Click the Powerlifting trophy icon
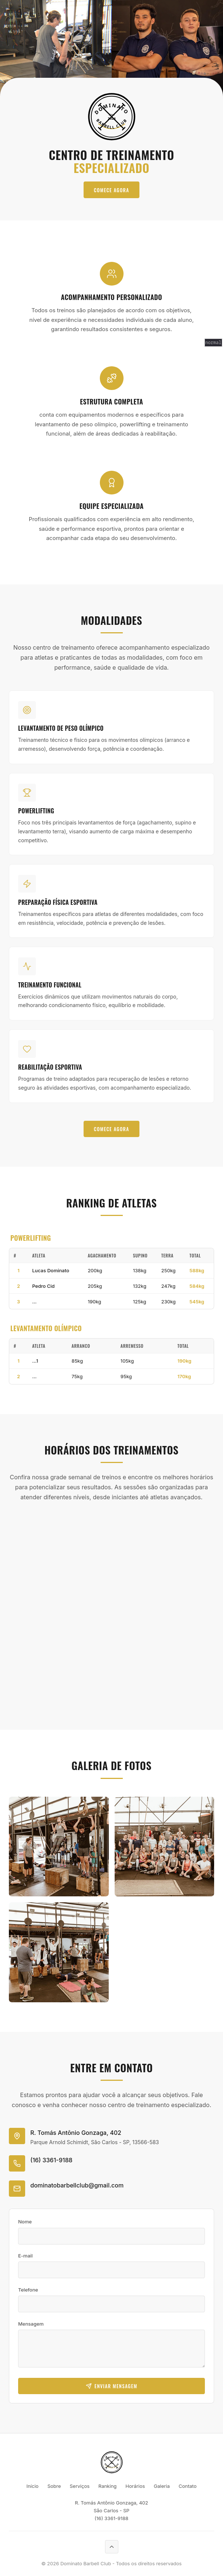Viewport: 223px width, 2576px height. (x=27, y=792)
